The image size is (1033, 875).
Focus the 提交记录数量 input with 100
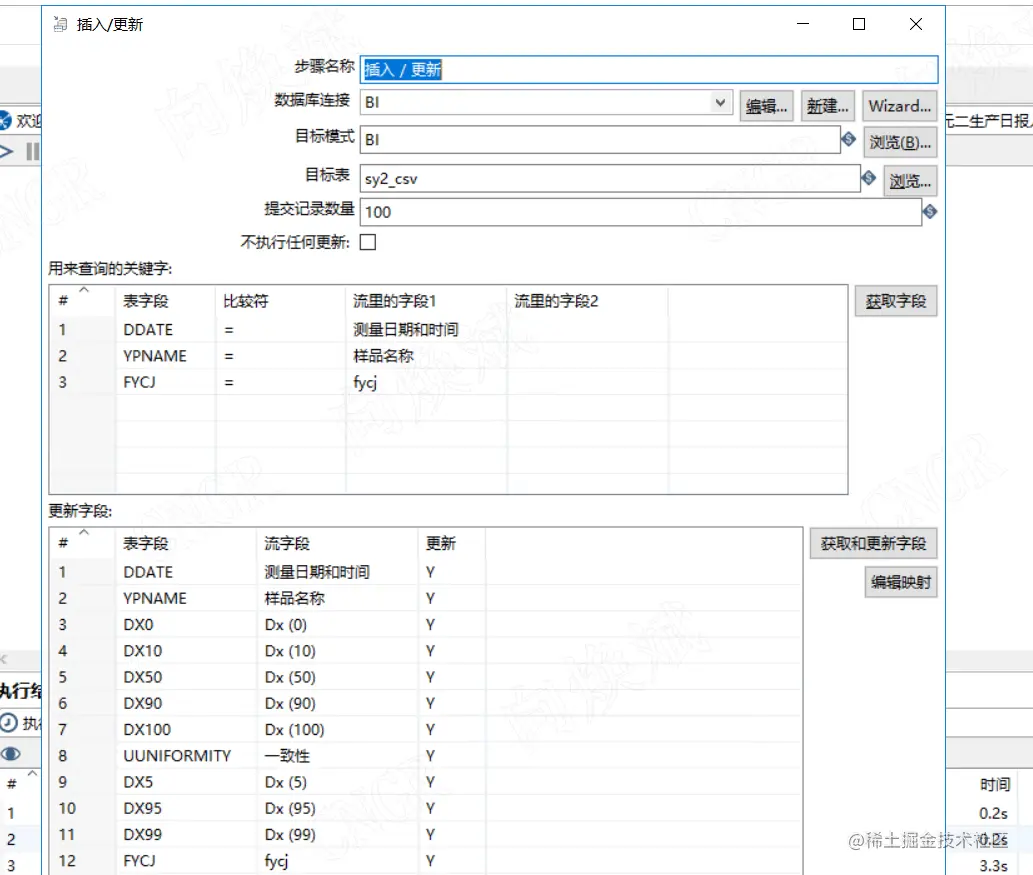(x=640, y=212)
